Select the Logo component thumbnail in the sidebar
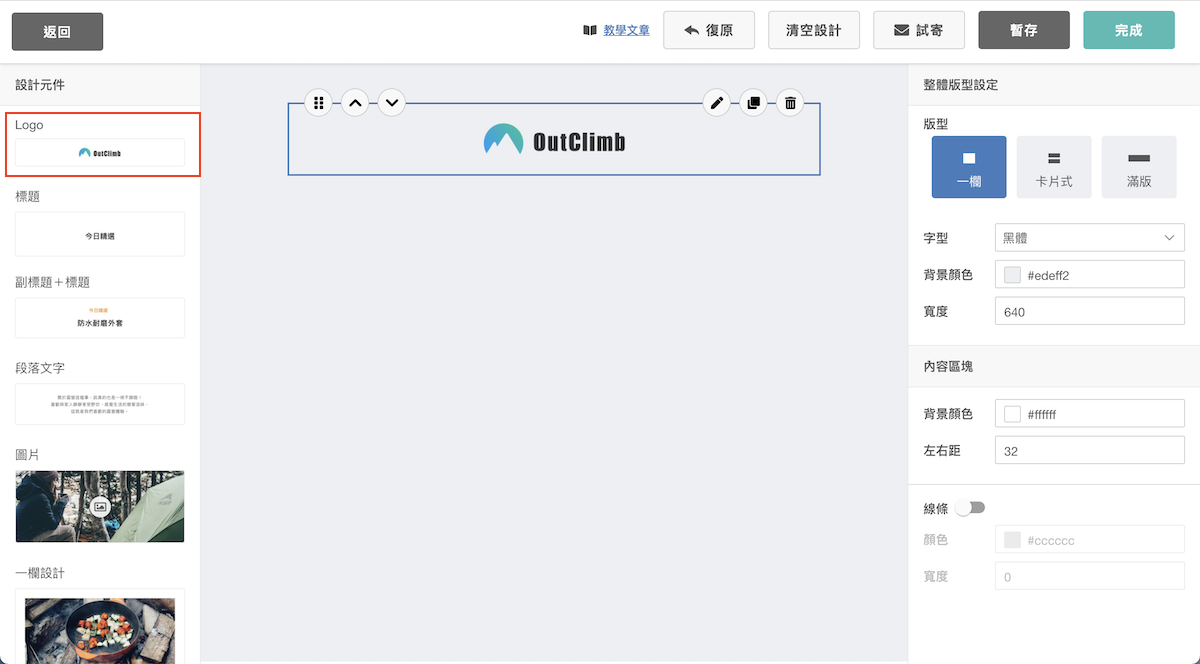Image resolution: width=1200 pixels, height=664 pixels. point(100,153)
